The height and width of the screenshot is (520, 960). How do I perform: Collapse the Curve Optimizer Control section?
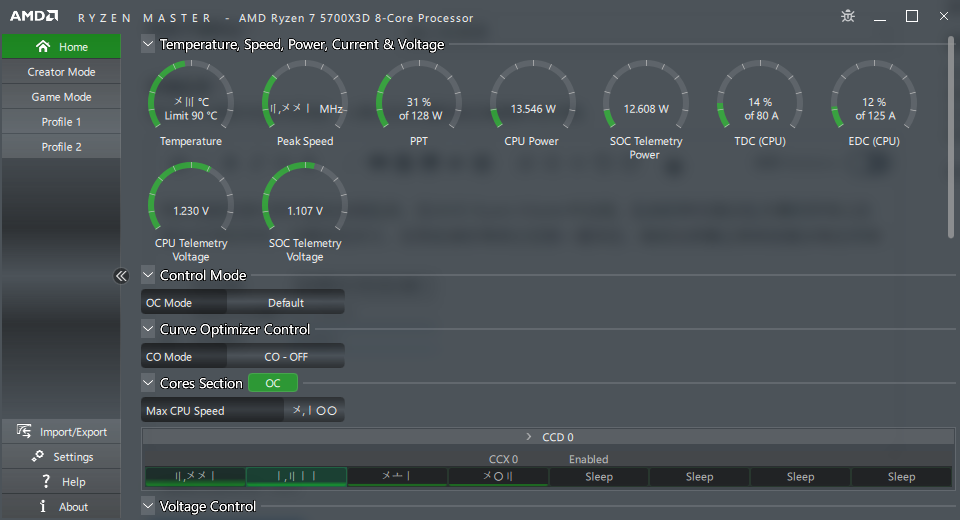tap(148, 329)
